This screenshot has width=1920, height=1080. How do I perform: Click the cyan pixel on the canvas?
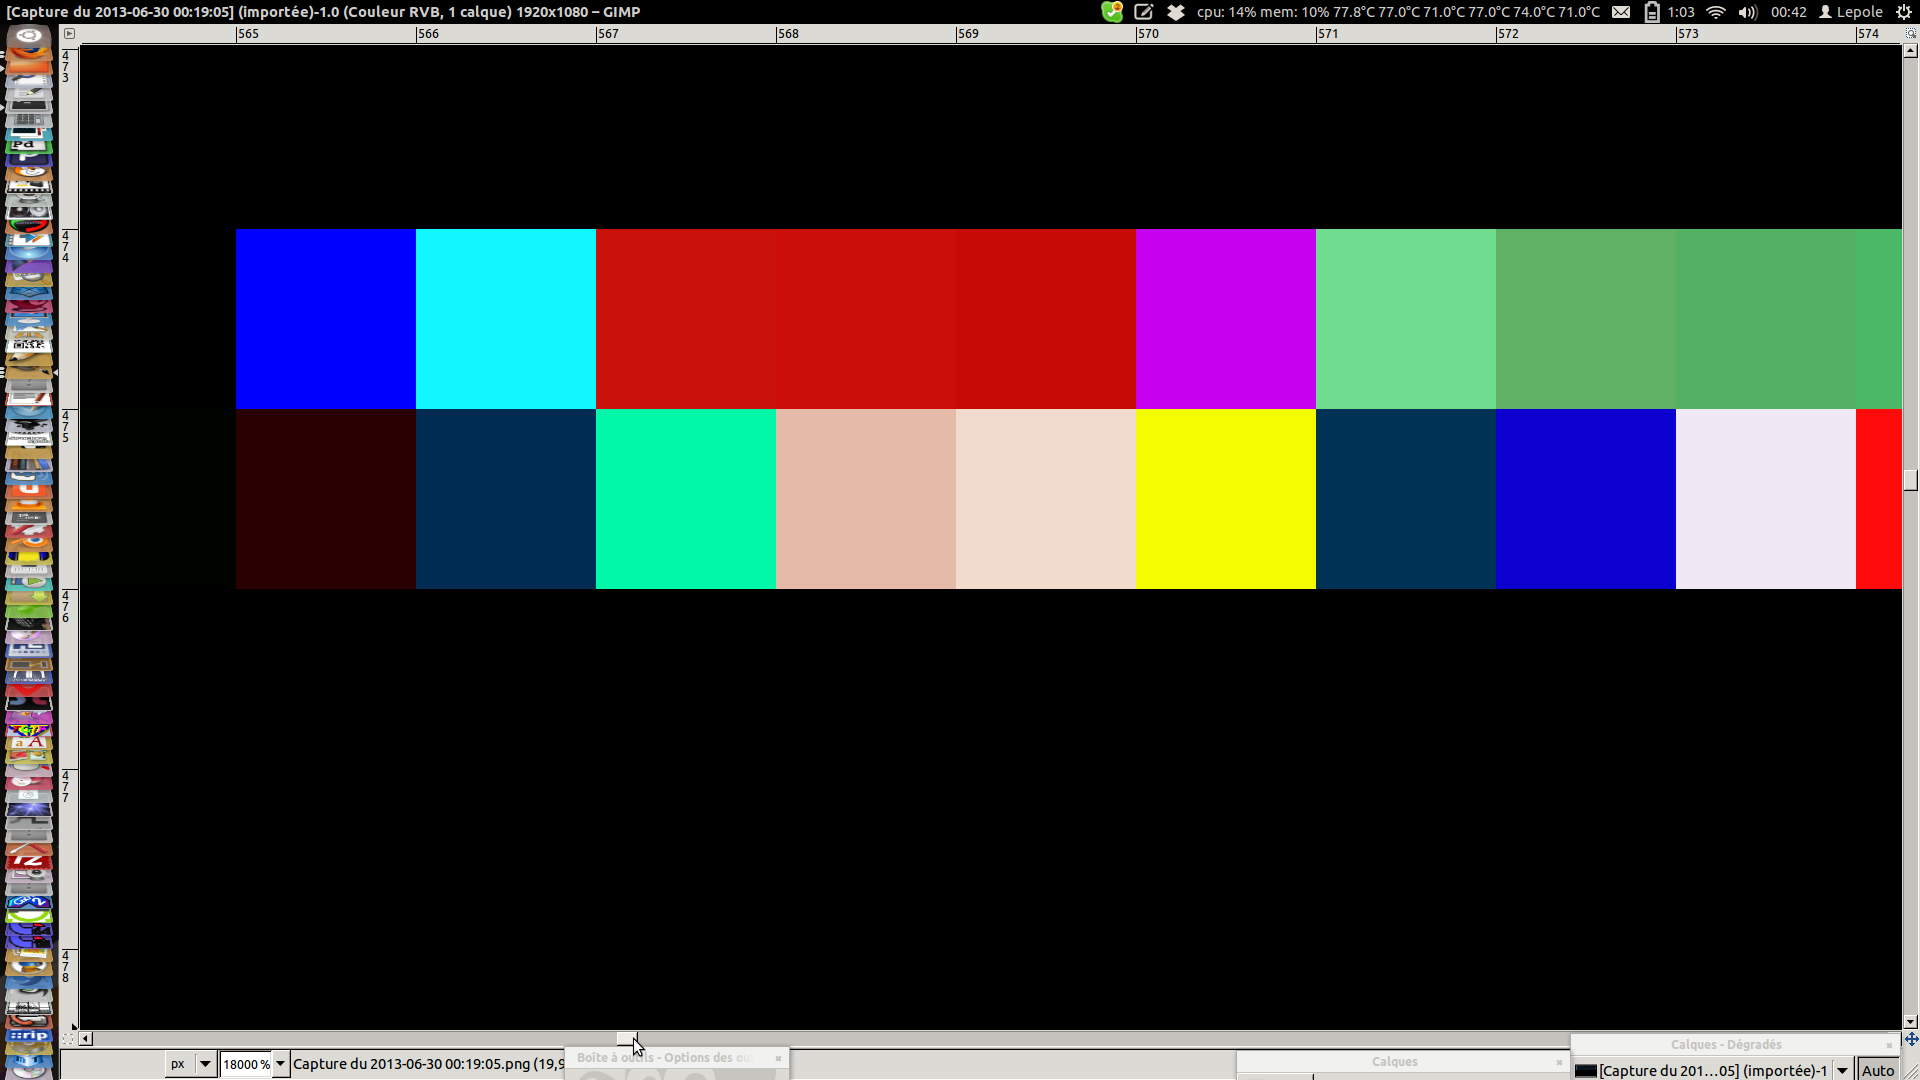click(x=505, y=319)
